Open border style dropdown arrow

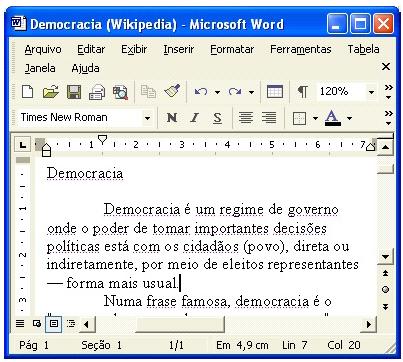315,118
